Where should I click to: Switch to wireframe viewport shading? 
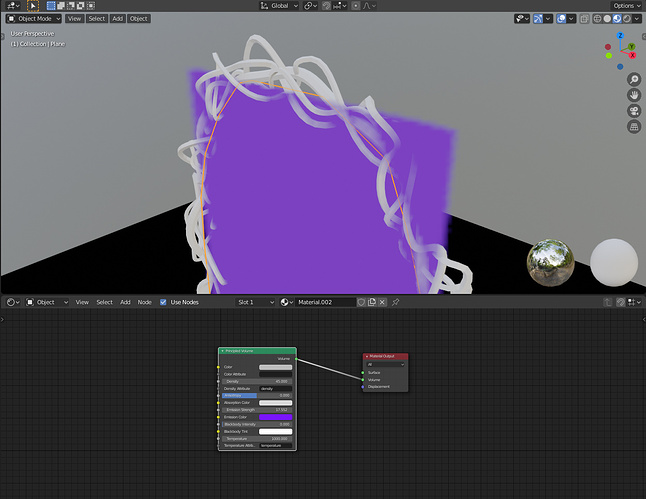(597, 19)
